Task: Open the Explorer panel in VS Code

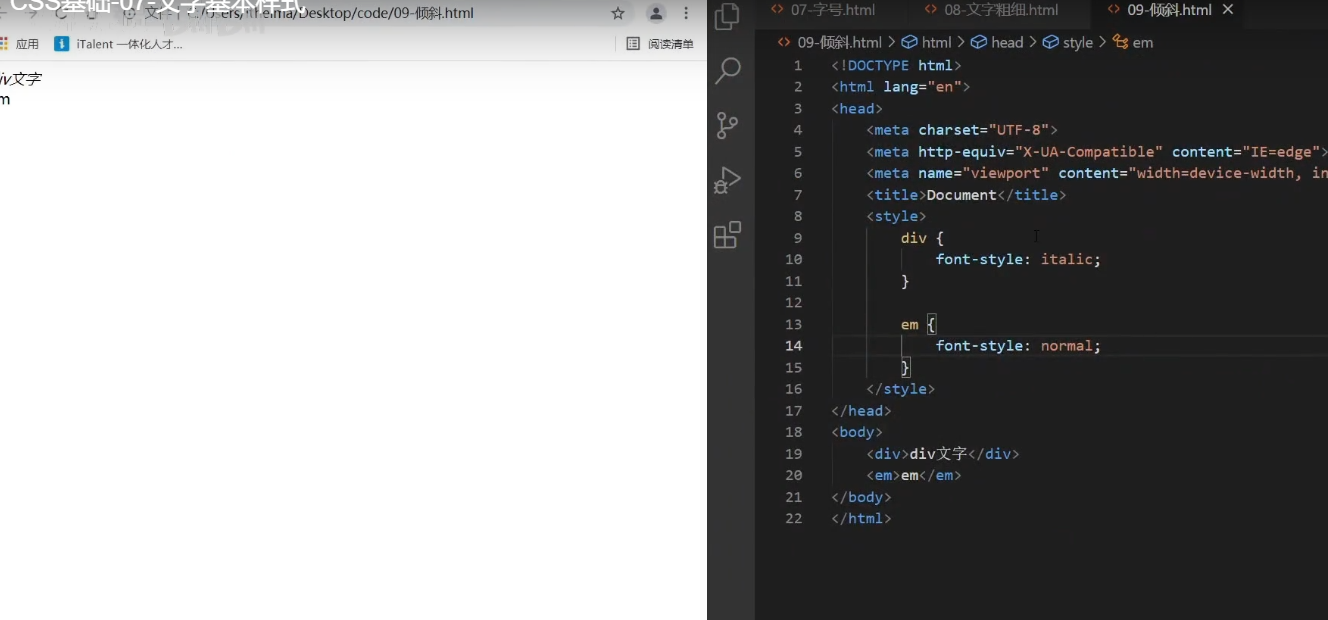Action: (728, 17)
